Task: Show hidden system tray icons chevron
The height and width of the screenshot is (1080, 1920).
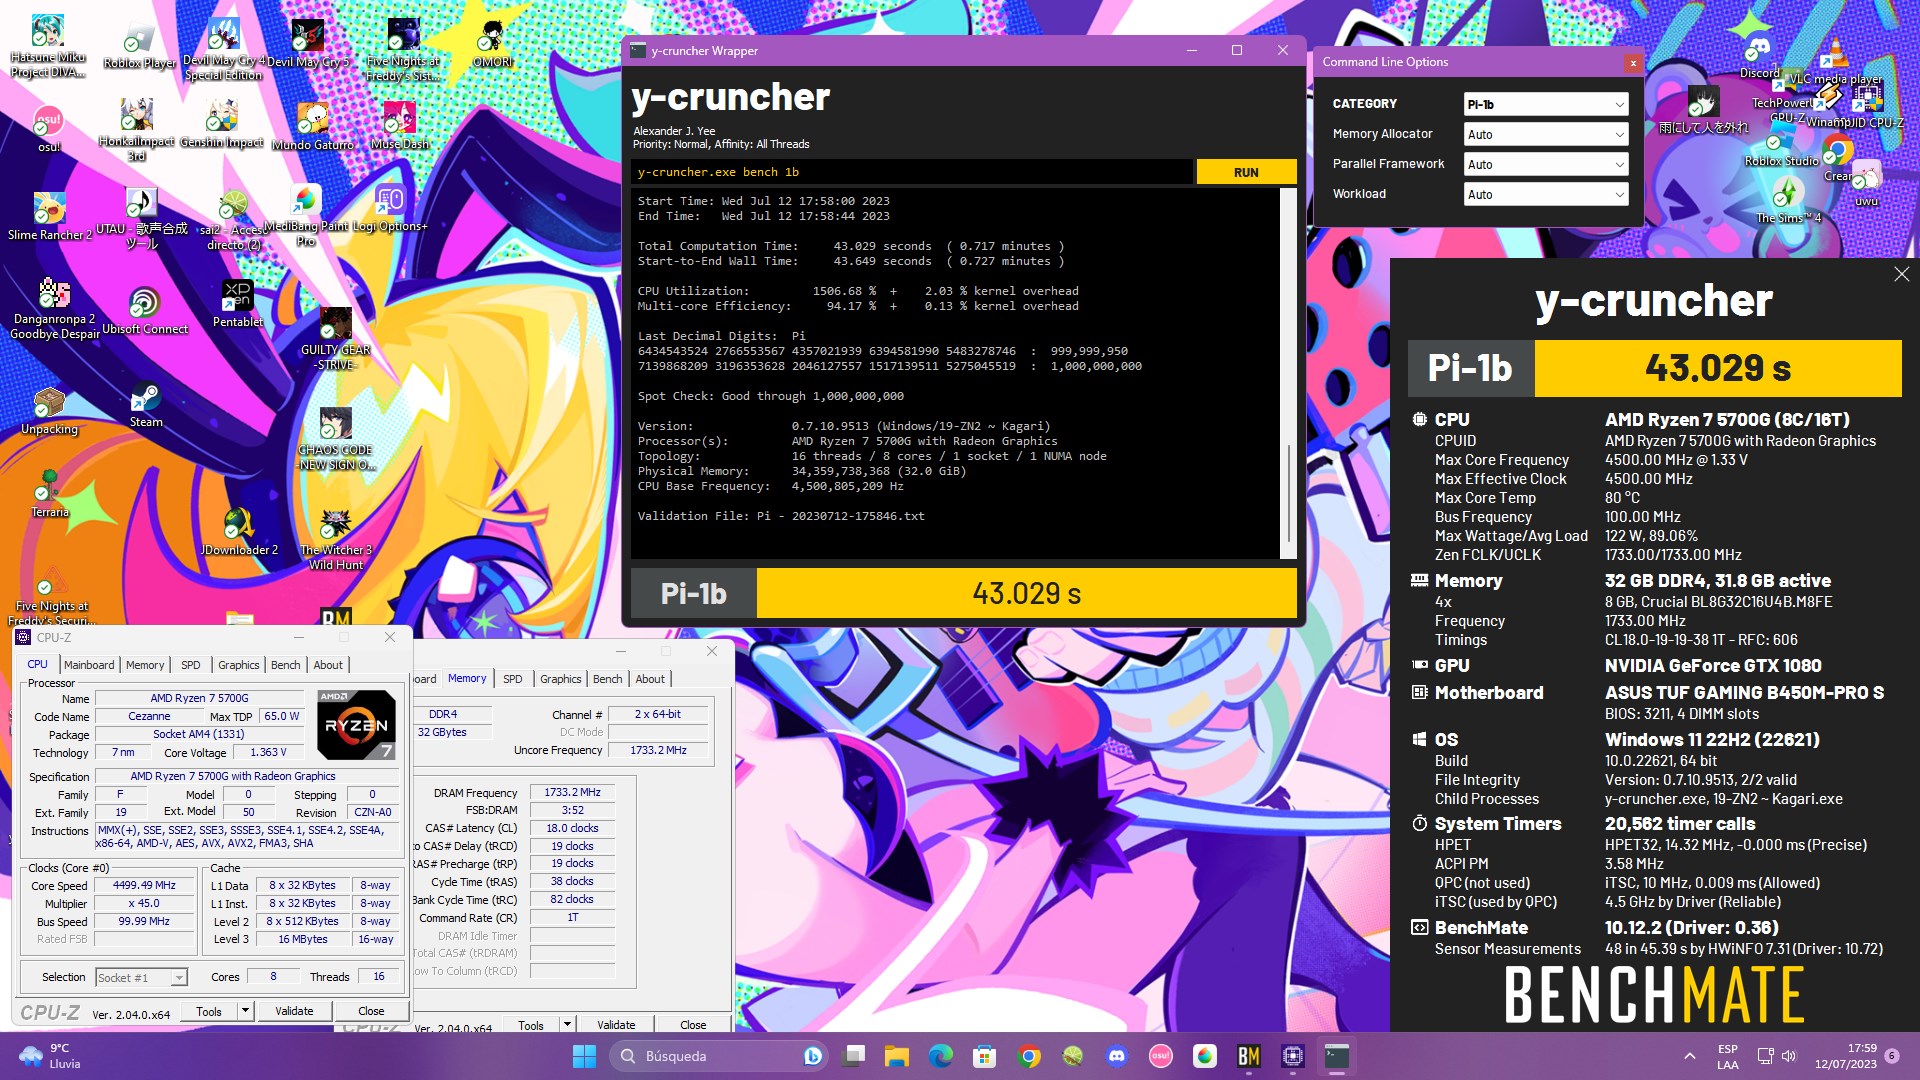Action: [x=1689, y=1056]
